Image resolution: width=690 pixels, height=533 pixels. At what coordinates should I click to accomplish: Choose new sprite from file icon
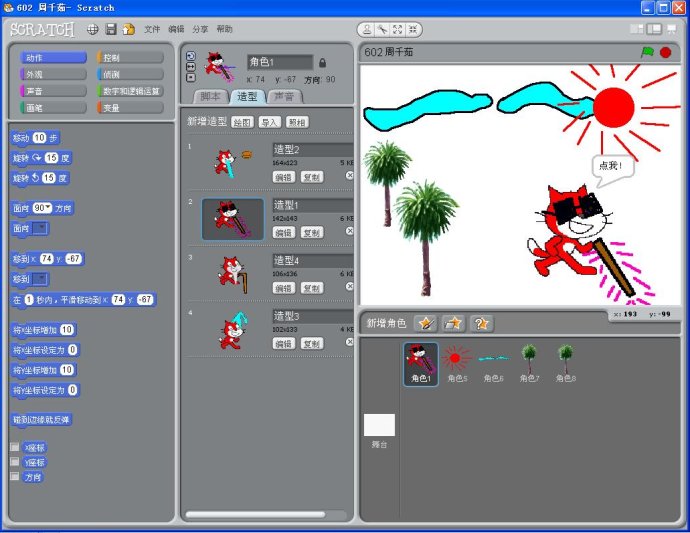pos(453,323)
